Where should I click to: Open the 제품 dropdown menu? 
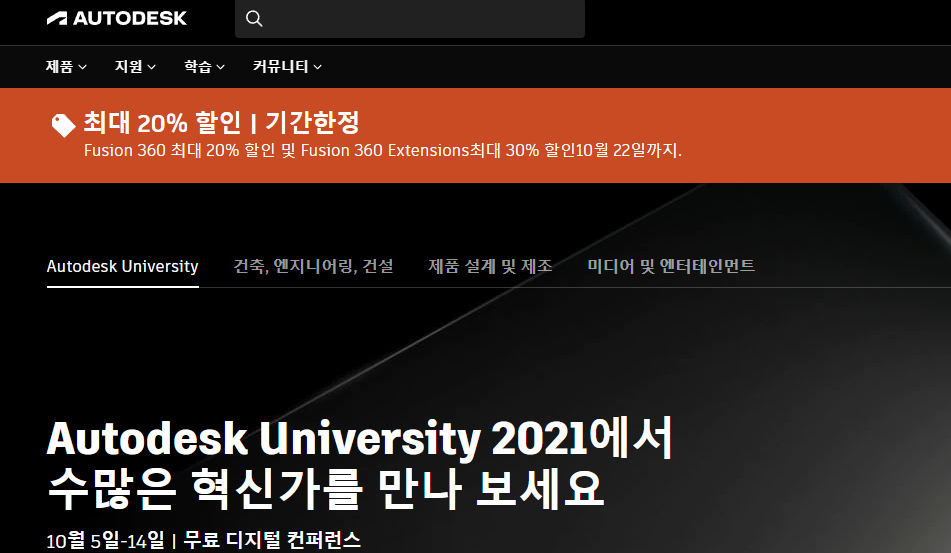tap(66, 66)
